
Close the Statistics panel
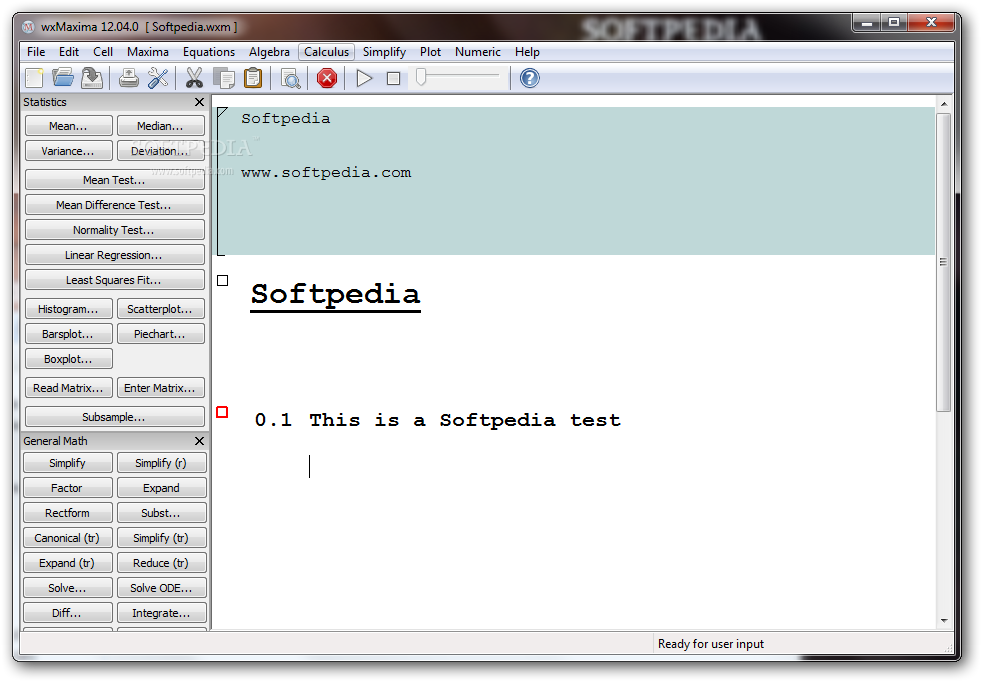tap(199, 102)
